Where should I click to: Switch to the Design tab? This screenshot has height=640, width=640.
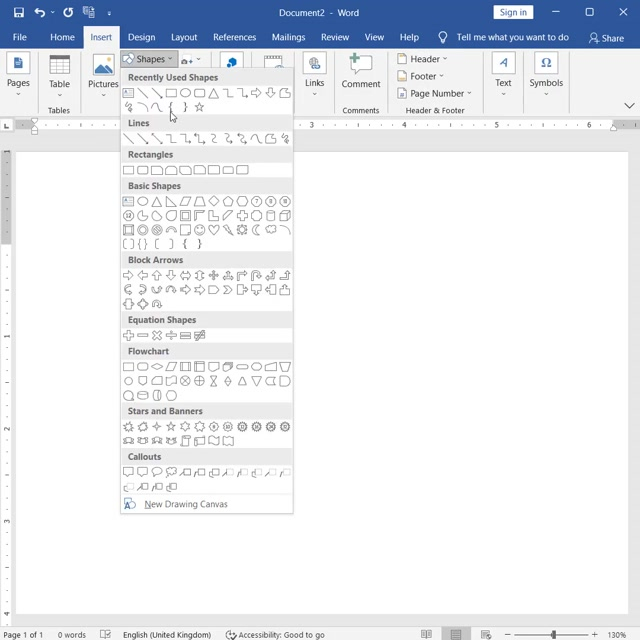pos(141,37)
